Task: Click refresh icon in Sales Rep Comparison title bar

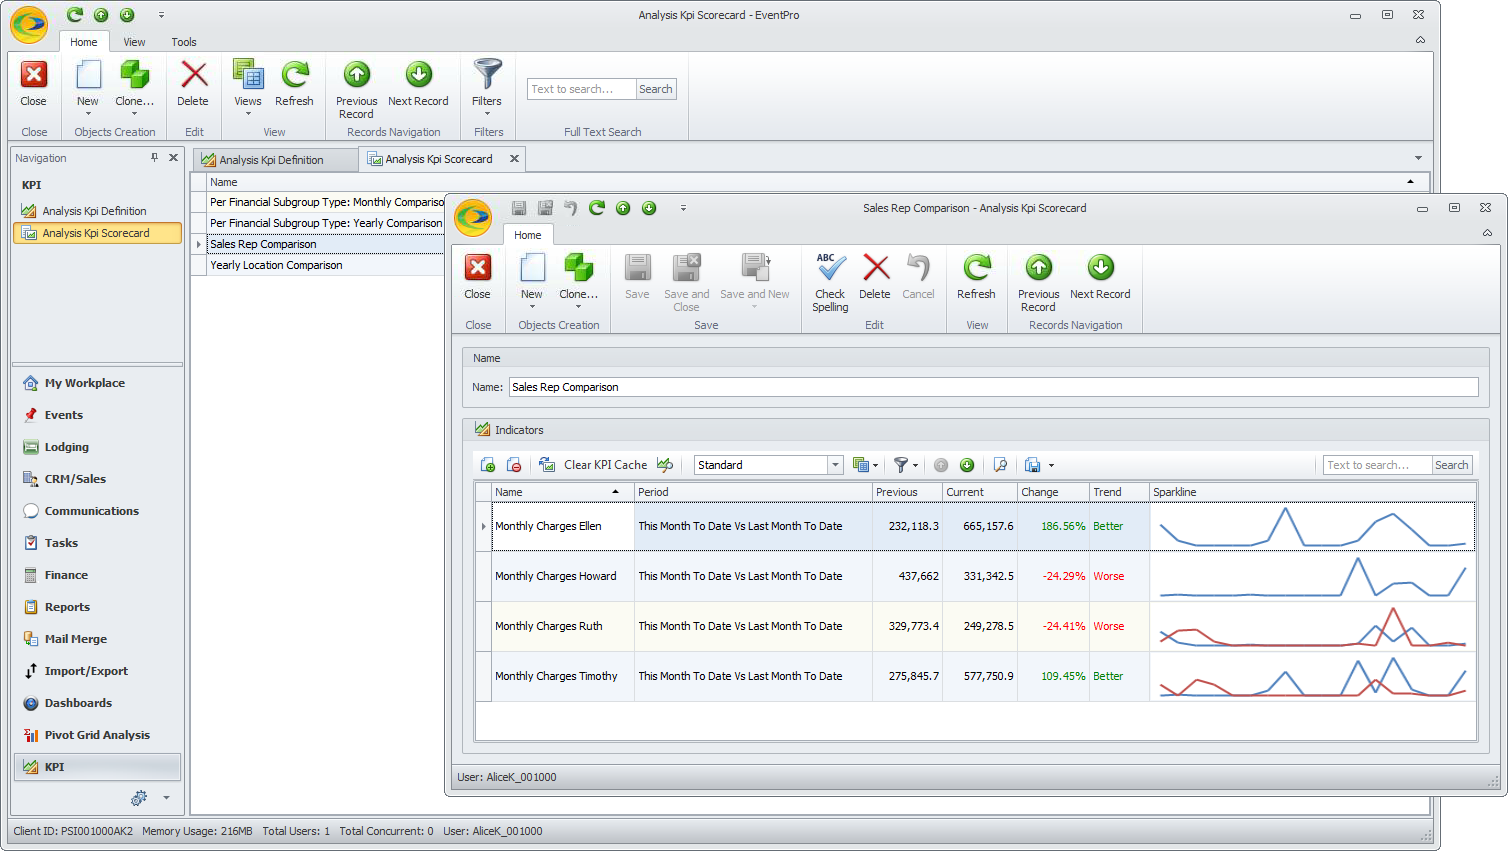Action: (x=597, y=208)
